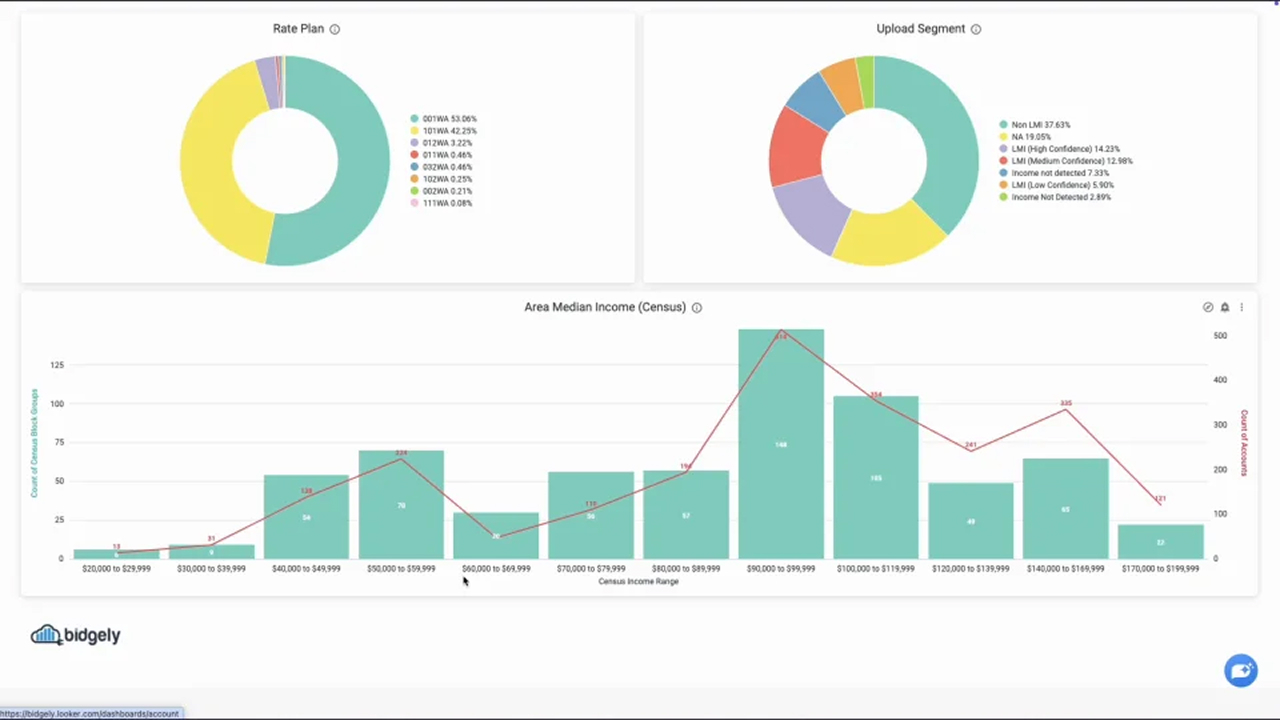Click the Area Median Income (Census) title
Viewport: 1280px width, 720px height.
coord(604,307)
